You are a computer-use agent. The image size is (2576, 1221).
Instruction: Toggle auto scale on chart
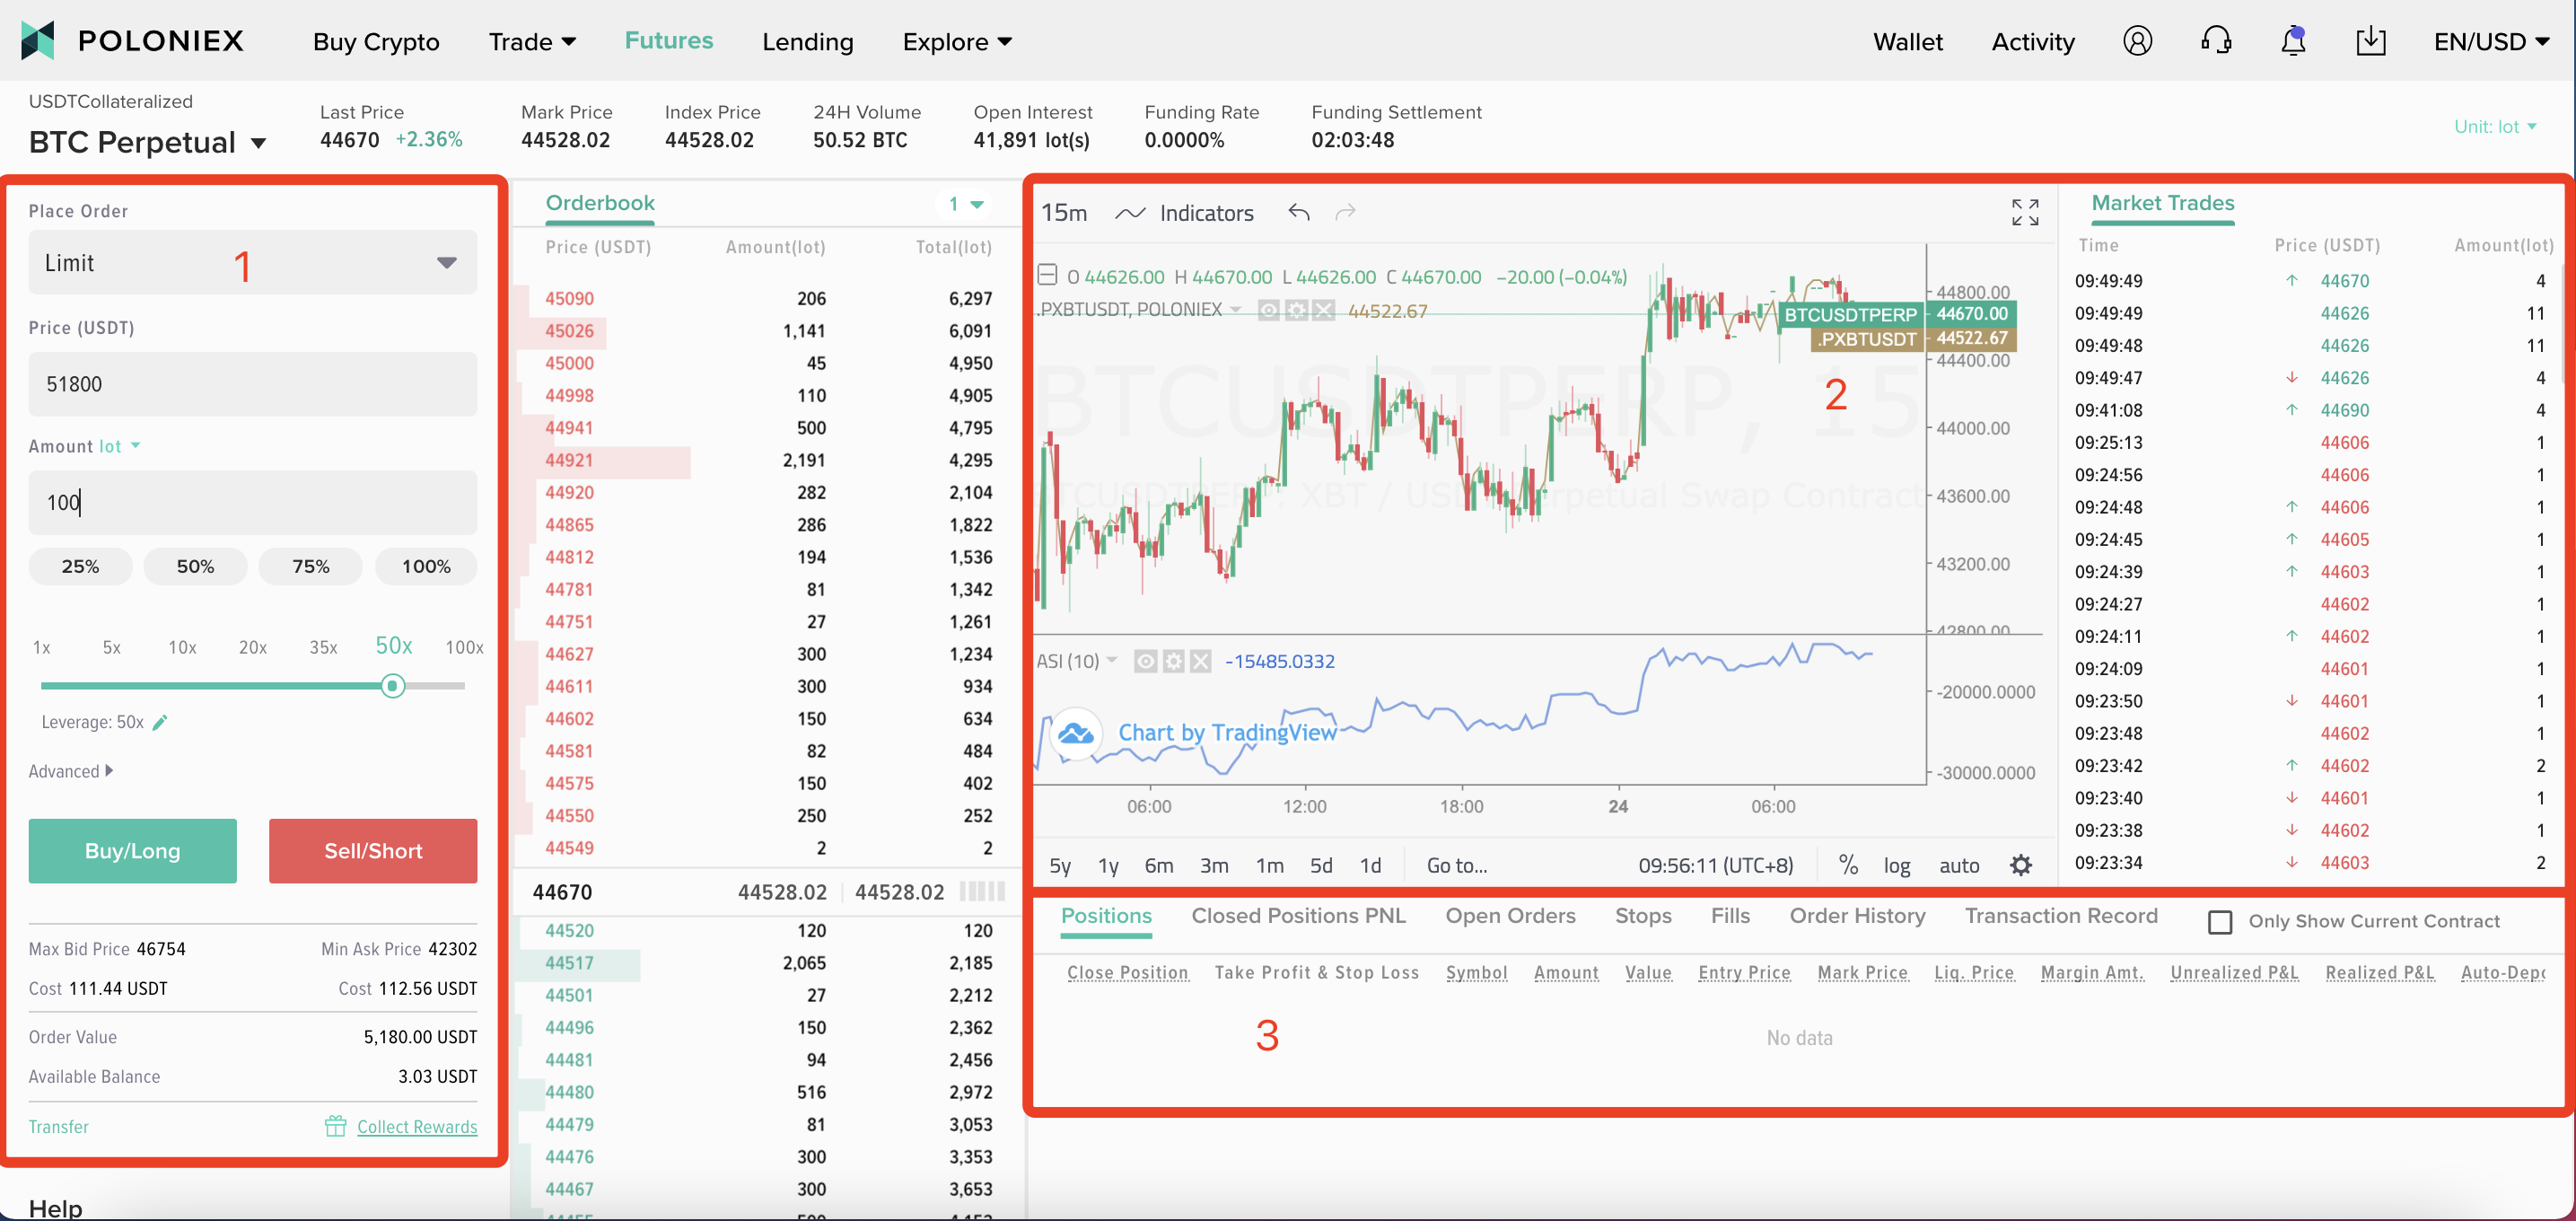tap(1959, 866)
